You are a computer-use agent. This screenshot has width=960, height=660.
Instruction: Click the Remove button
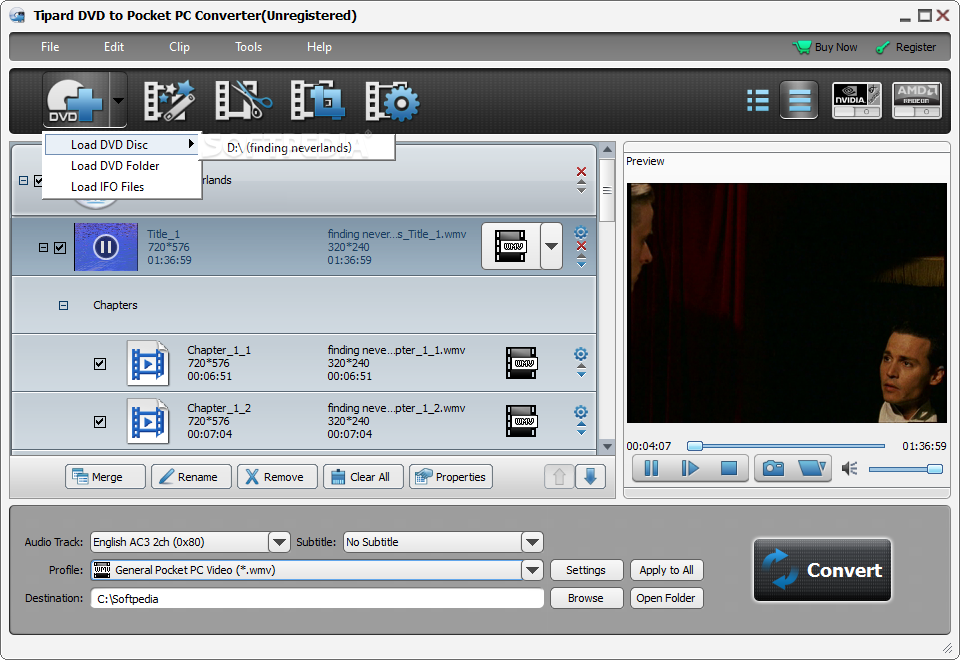[277, 477]
